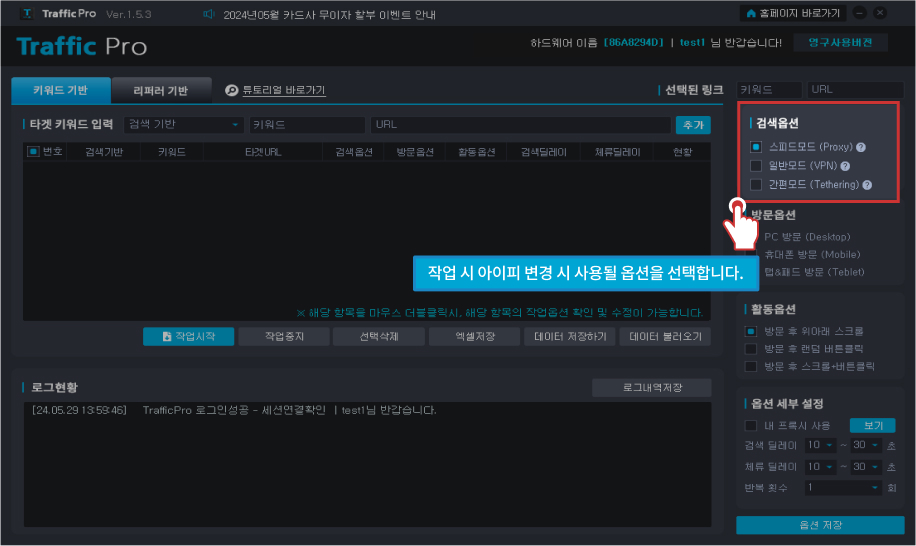Click help icon next to 간편모드 (Tethering)
Image resolution: width=916 pixels, height=546 pixels.
pyautogui.click(x=868, y=185)
